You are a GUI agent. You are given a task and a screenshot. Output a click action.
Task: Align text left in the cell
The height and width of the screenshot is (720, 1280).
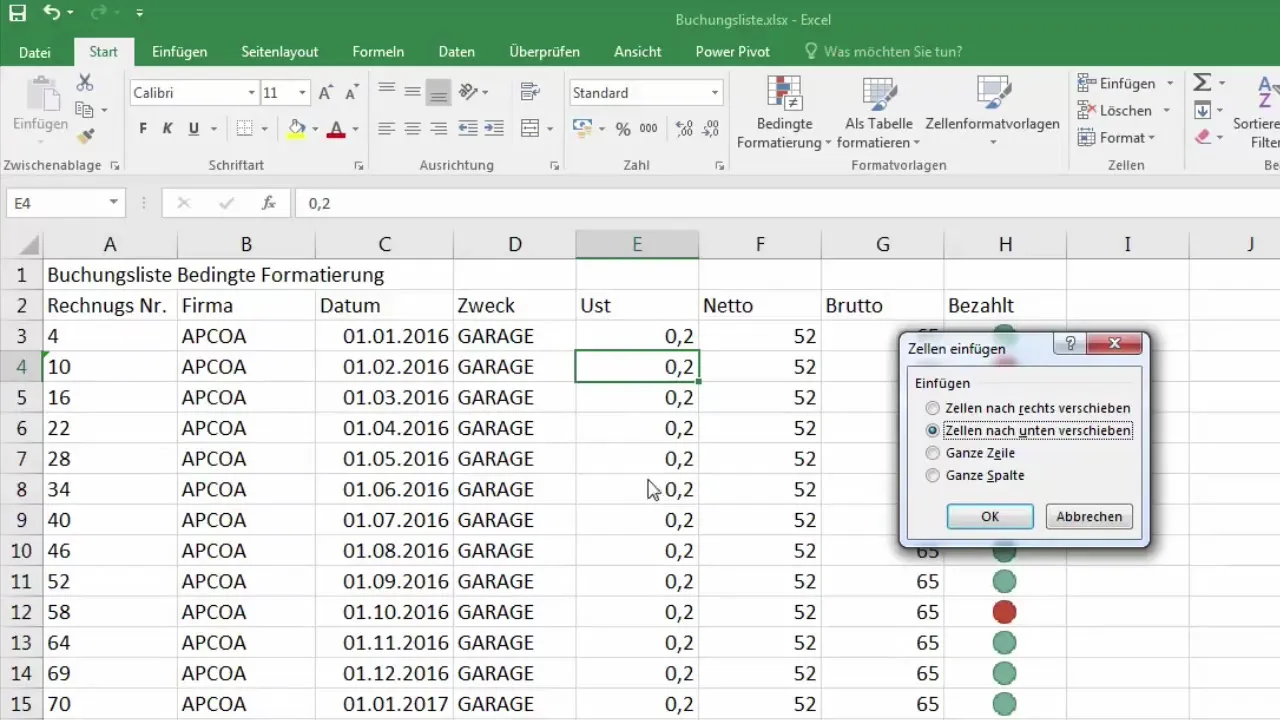click(386, 128)
